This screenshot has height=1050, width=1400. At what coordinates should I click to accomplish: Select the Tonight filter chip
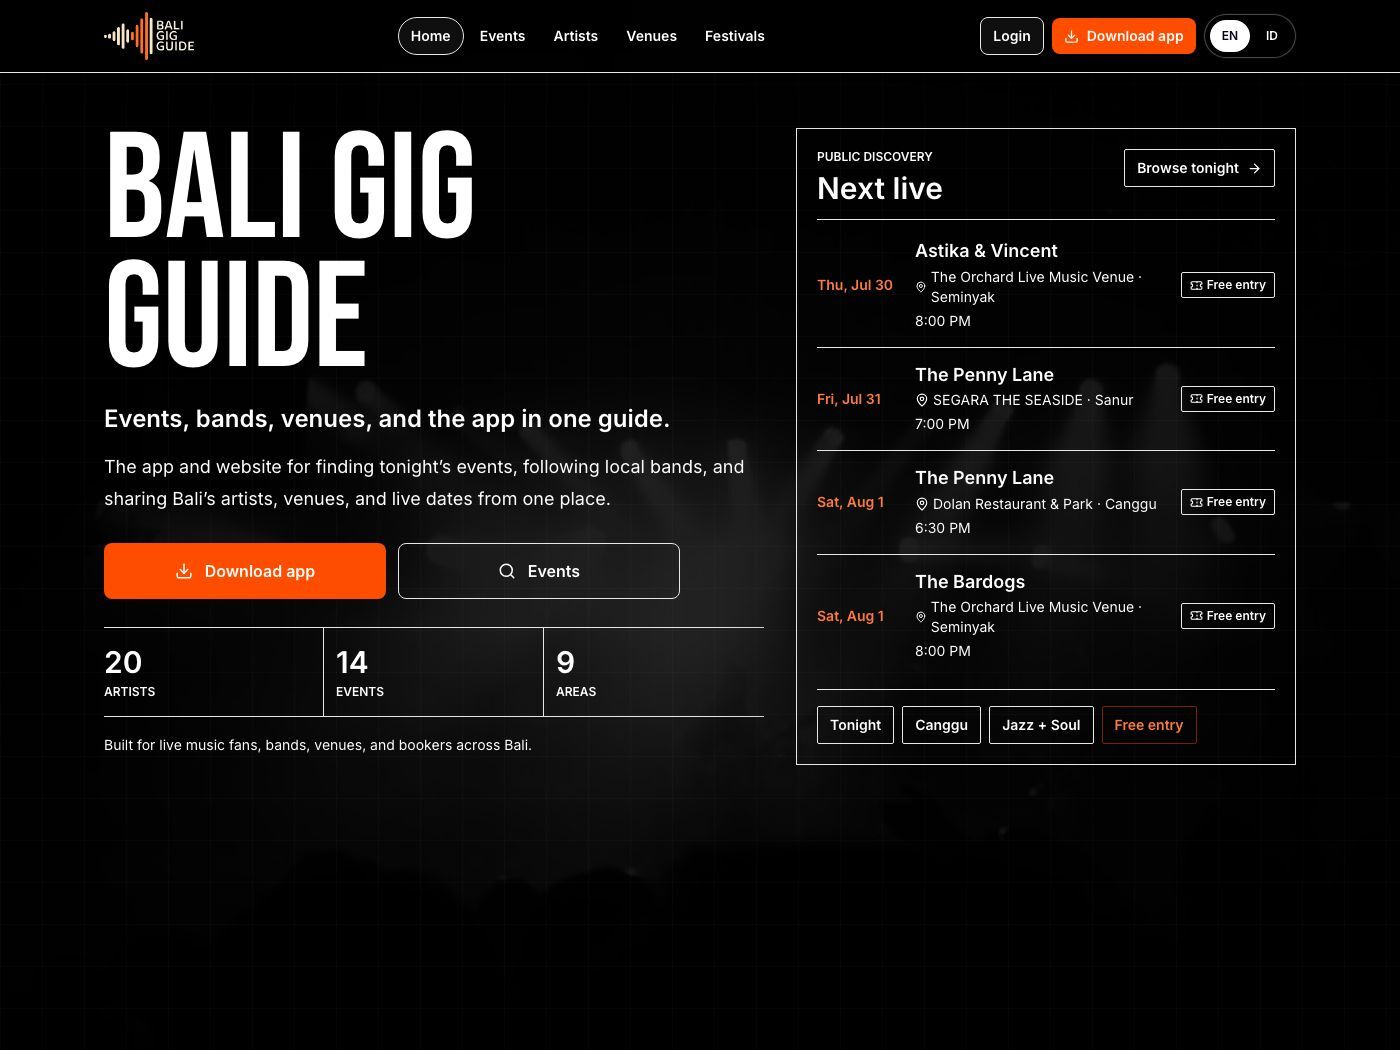[x=855, y=725]
